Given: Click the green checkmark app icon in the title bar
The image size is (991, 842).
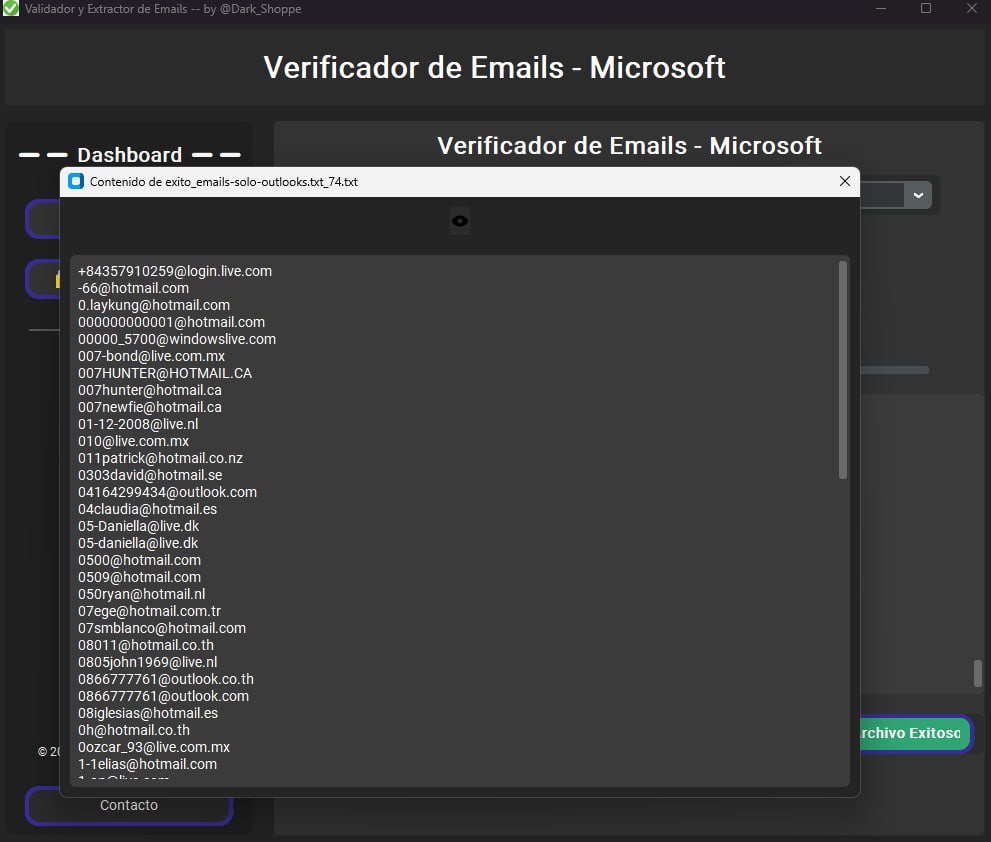Looking at the screenshot, I should pyautogui.click(x=12, y=8).
